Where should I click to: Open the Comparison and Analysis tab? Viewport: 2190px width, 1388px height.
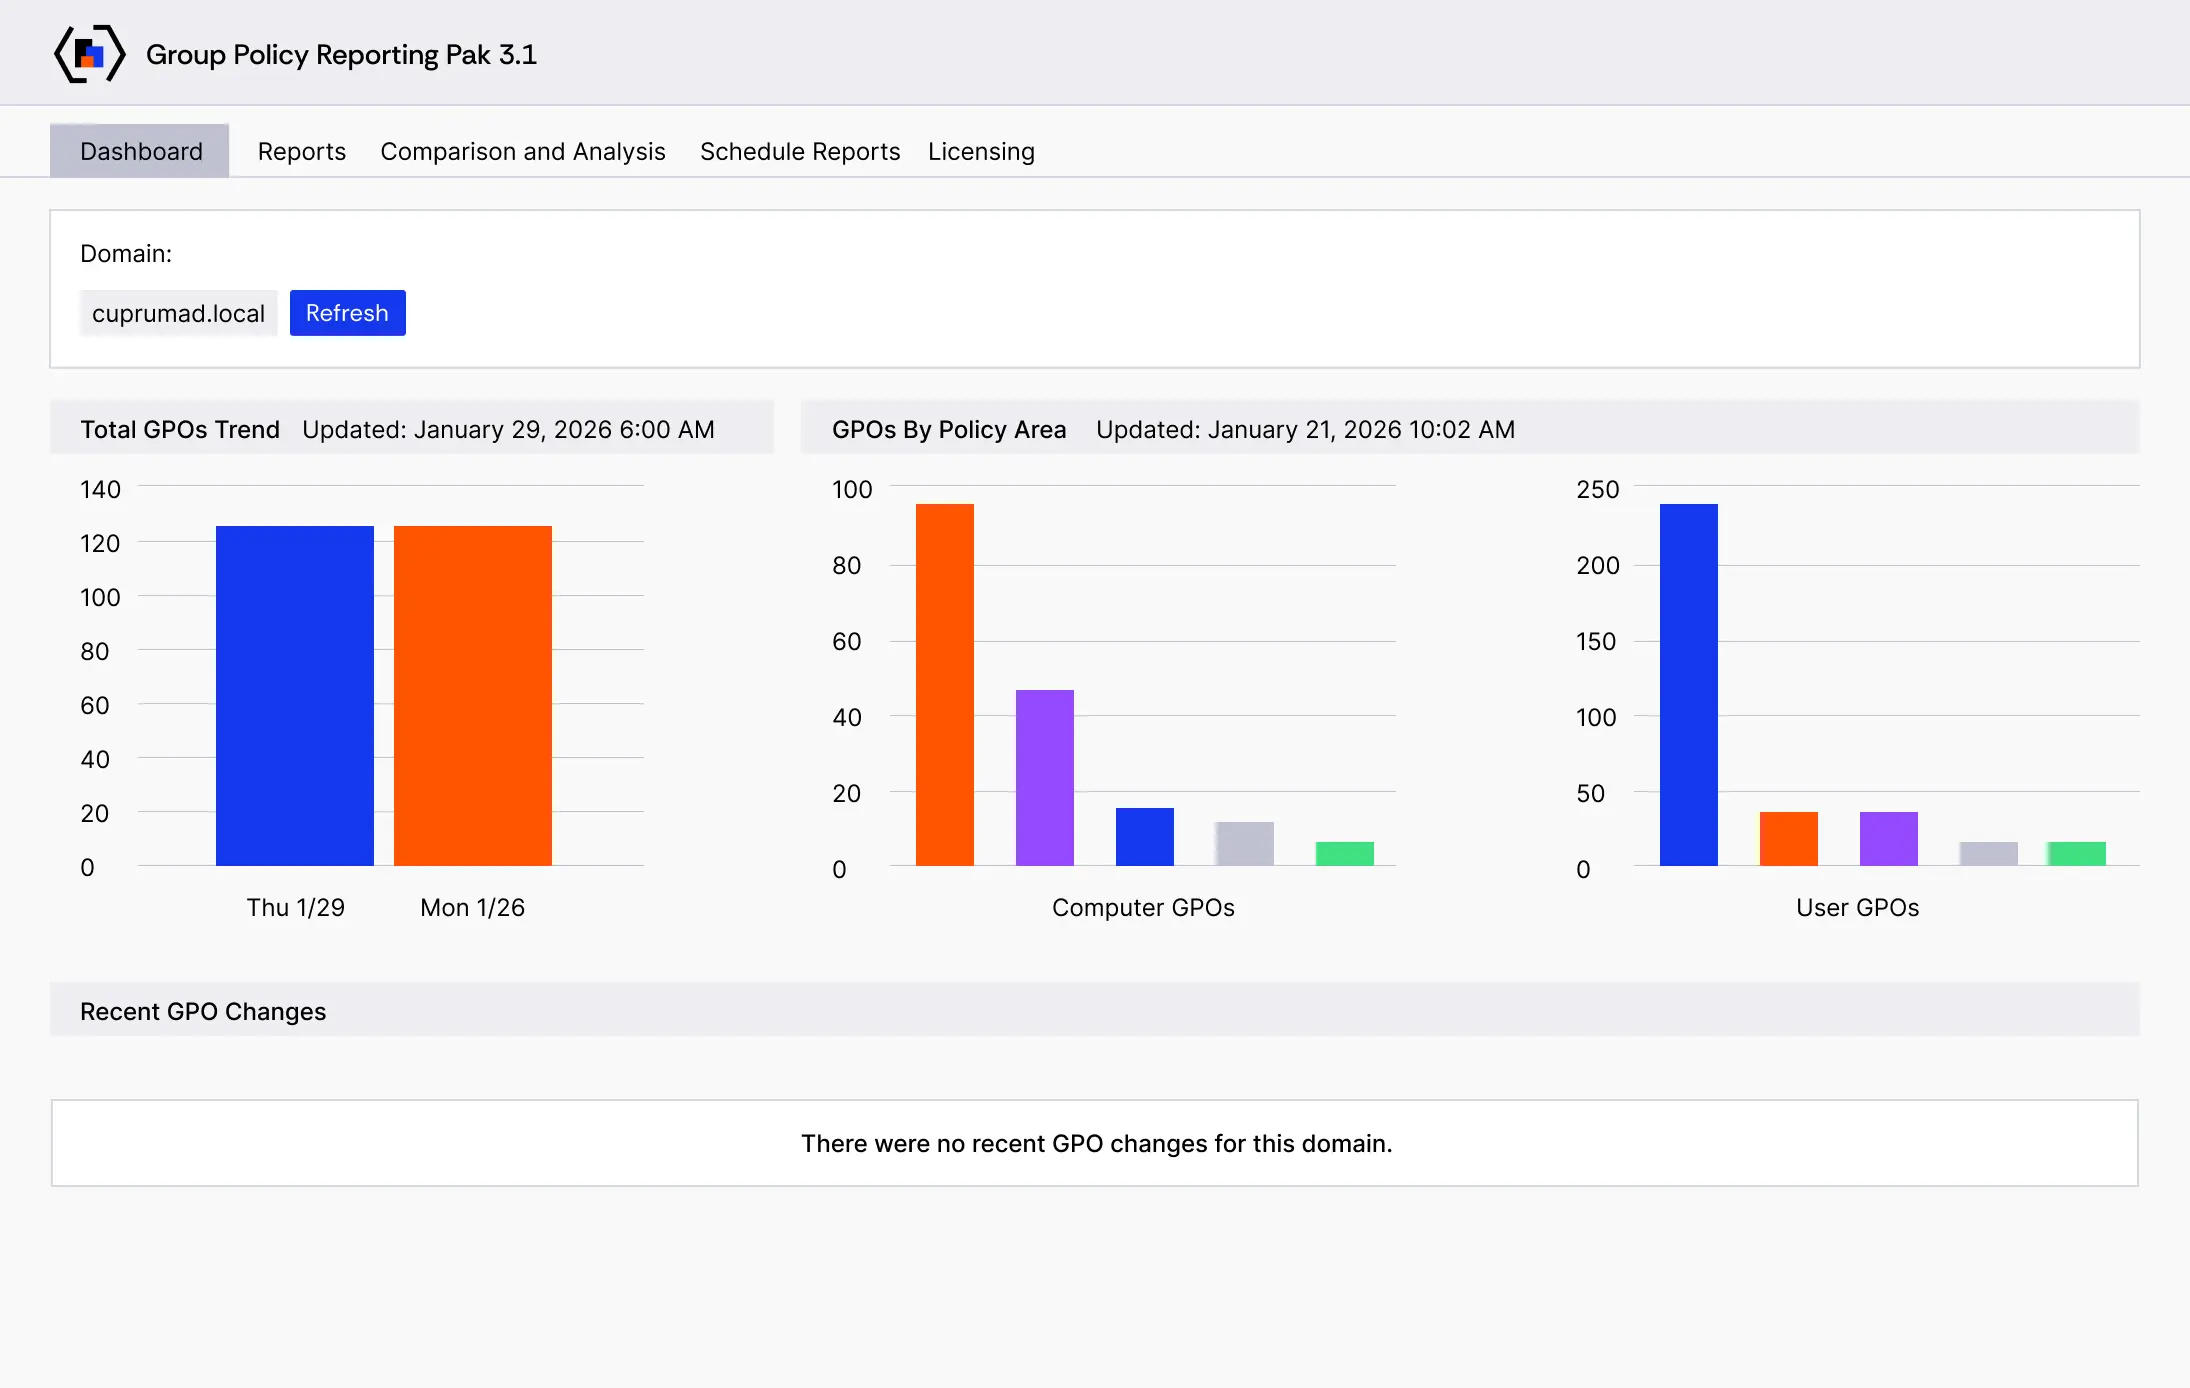click(522, 151)
